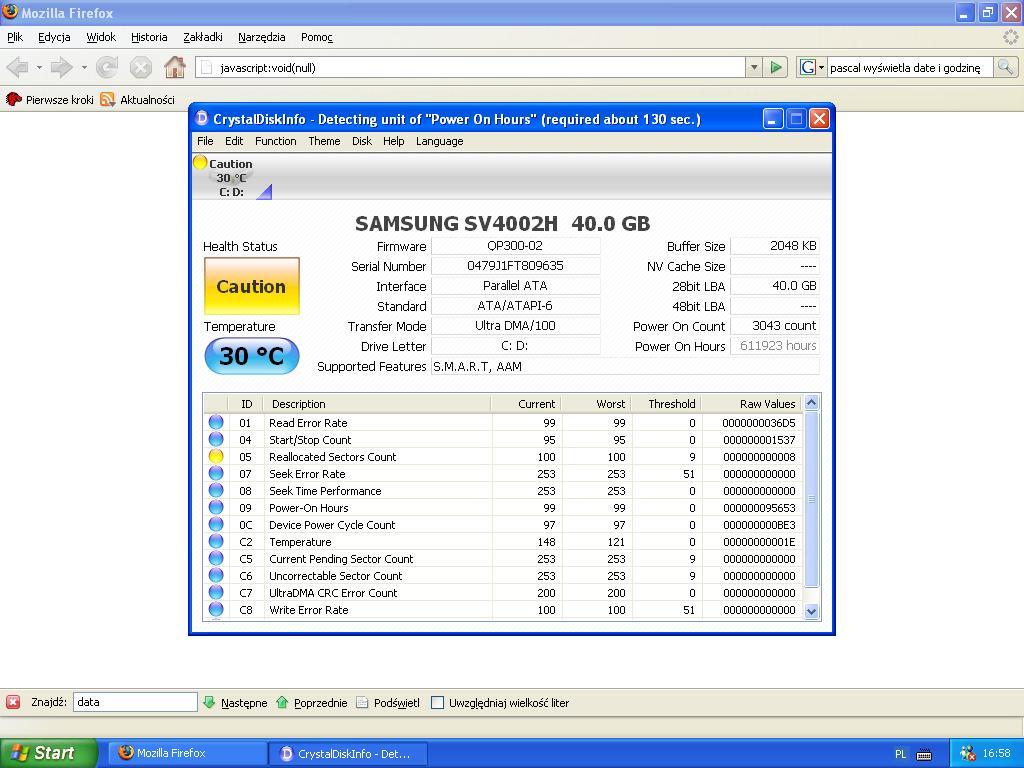
Task: Click the Windows Start button
Action: tap(48, 753)
